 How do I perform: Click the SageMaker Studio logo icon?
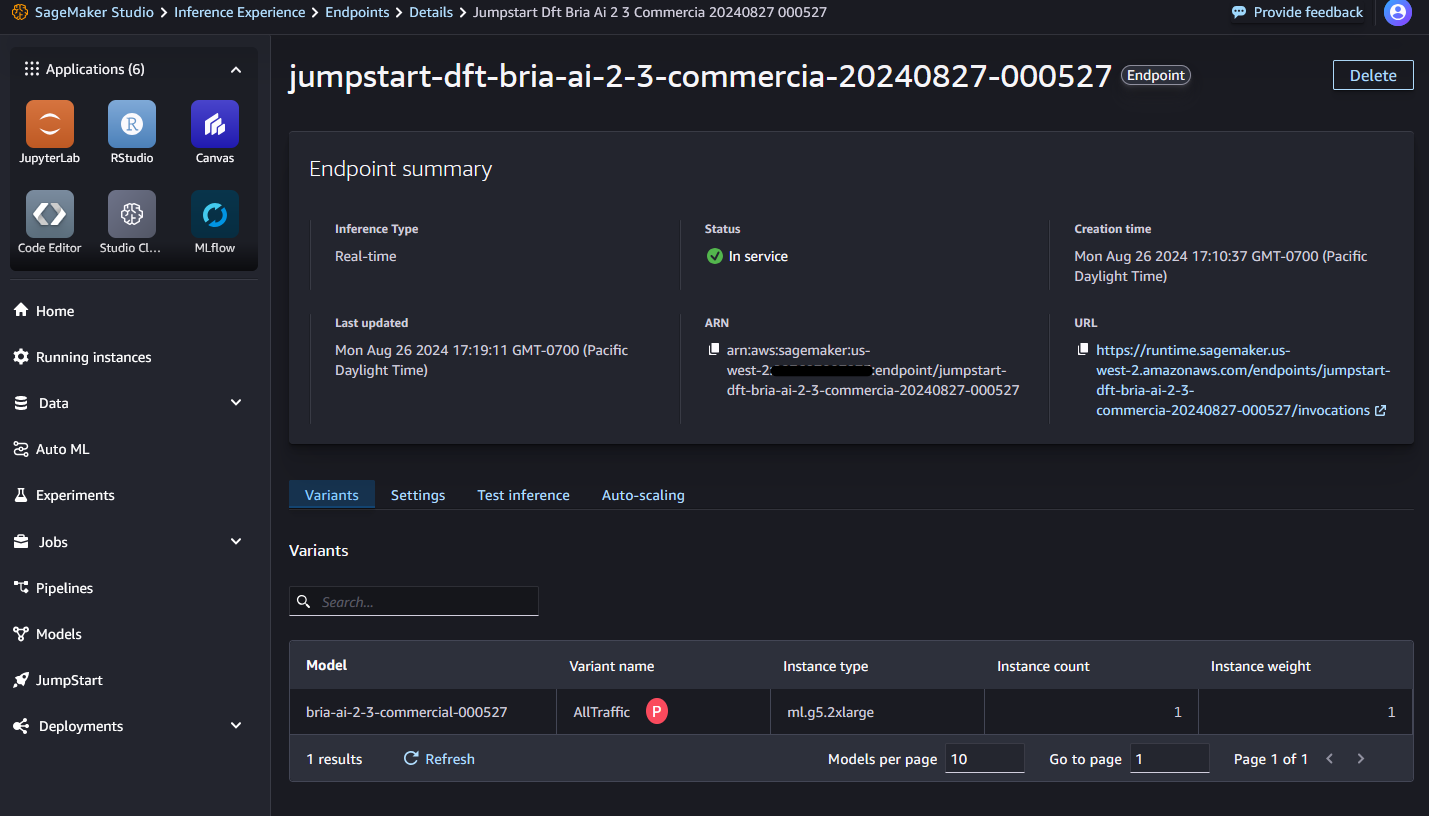(x=19, y=12)
